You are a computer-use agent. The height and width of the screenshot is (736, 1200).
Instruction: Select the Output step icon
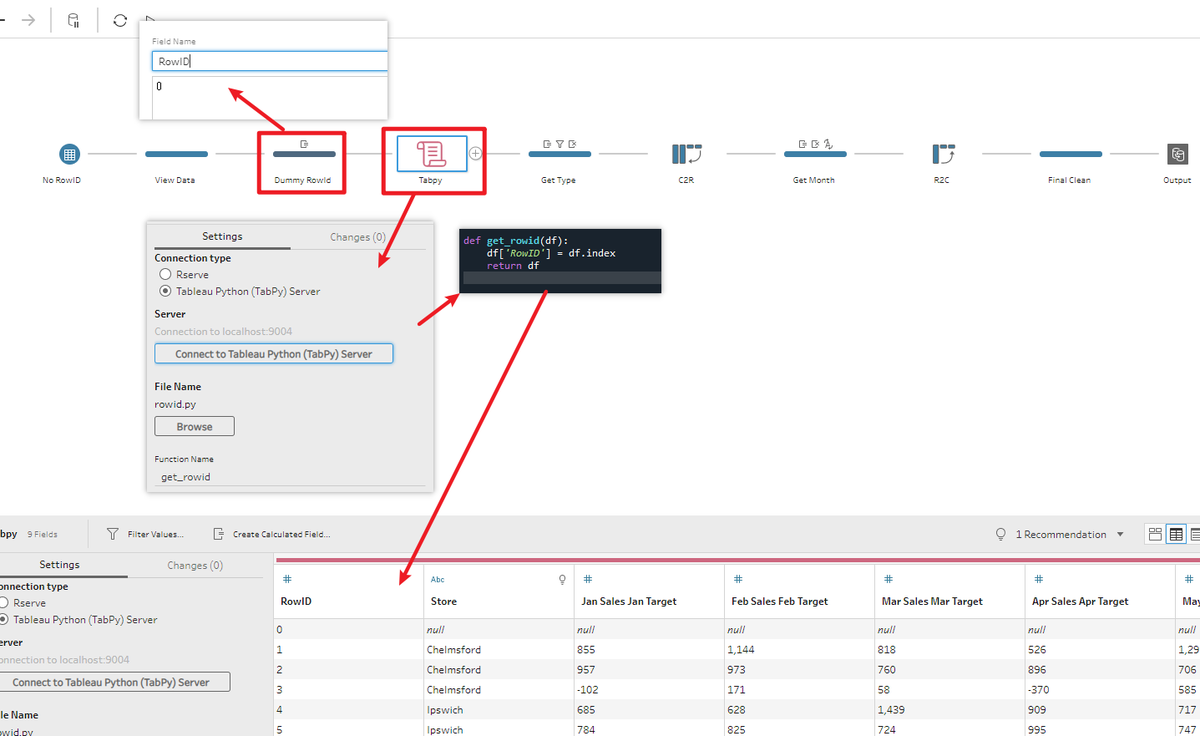click(1178, 154)
